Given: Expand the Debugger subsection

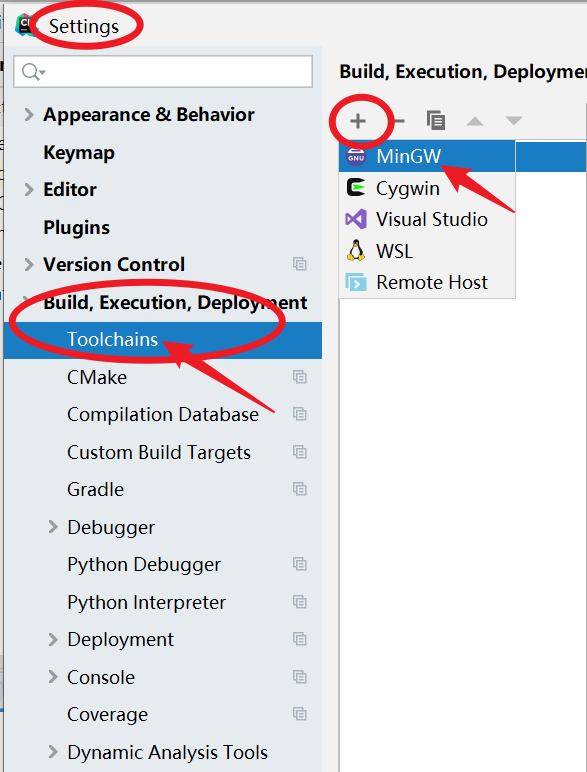Looking at the screenshot, I should pos(53,527).
